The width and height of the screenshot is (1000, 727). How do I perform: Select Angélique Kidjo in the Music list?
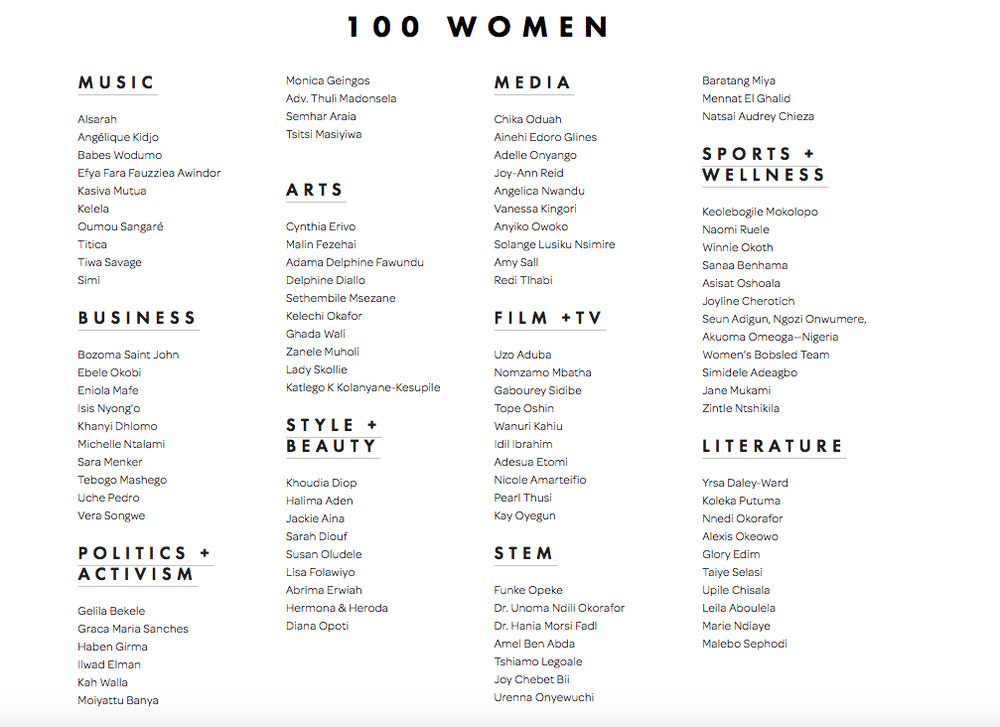pyautogui.click(x=118, y=137)
